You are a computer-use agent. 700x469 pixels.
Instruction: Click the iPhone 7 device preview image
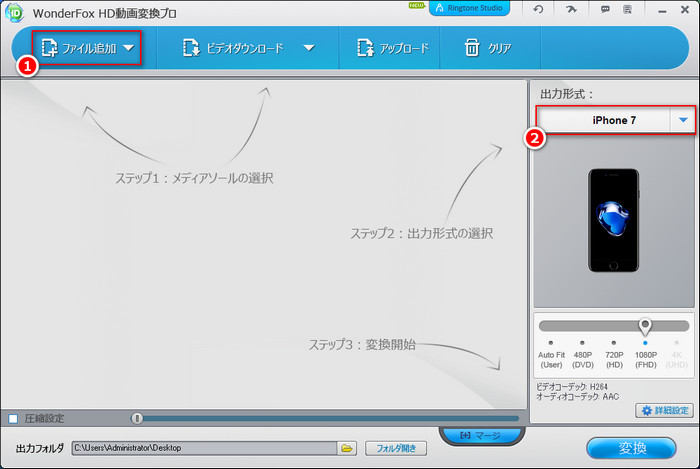click(614, 218)
